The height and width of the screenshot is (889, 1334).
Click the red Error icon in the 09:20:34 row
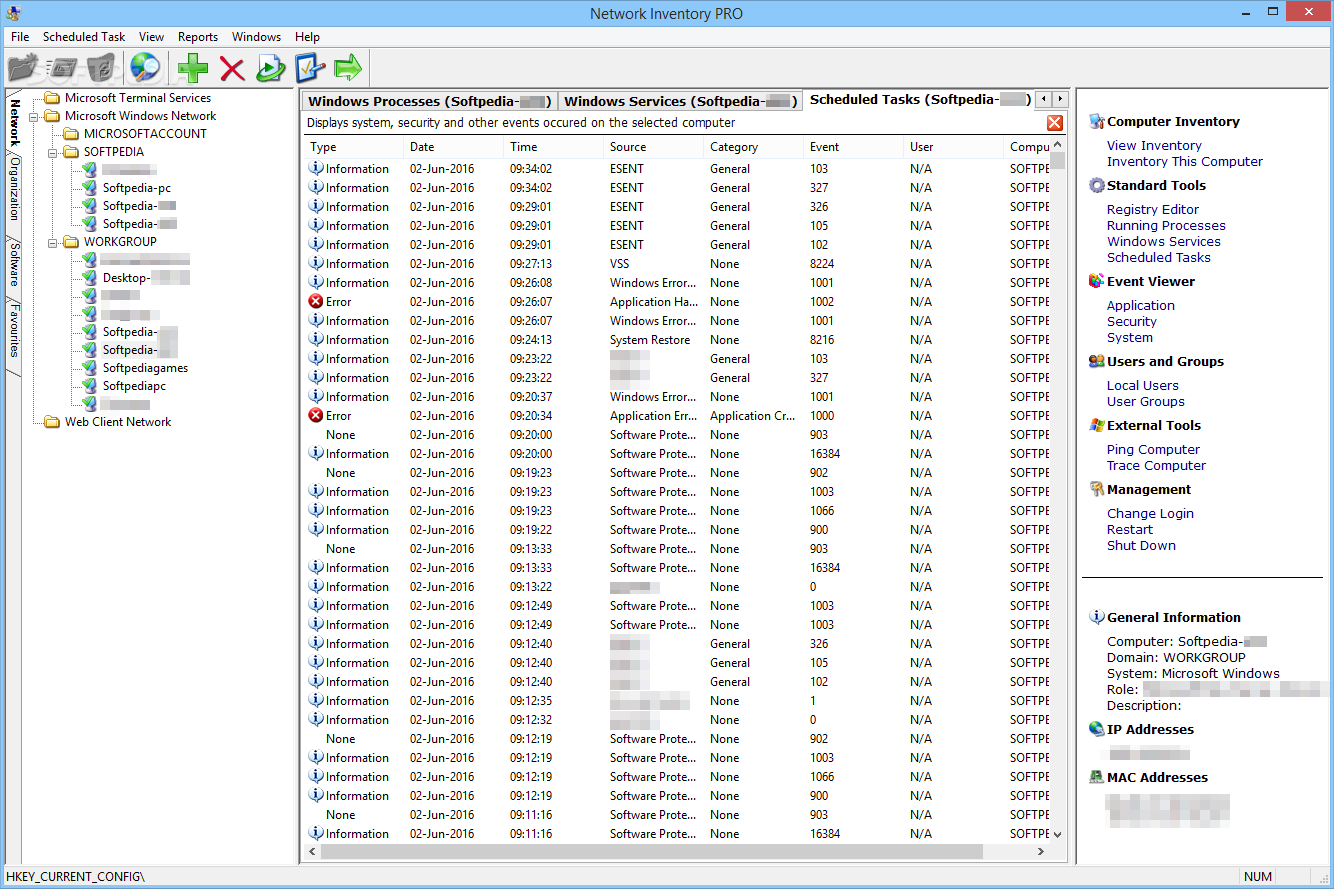pos(316,415)
